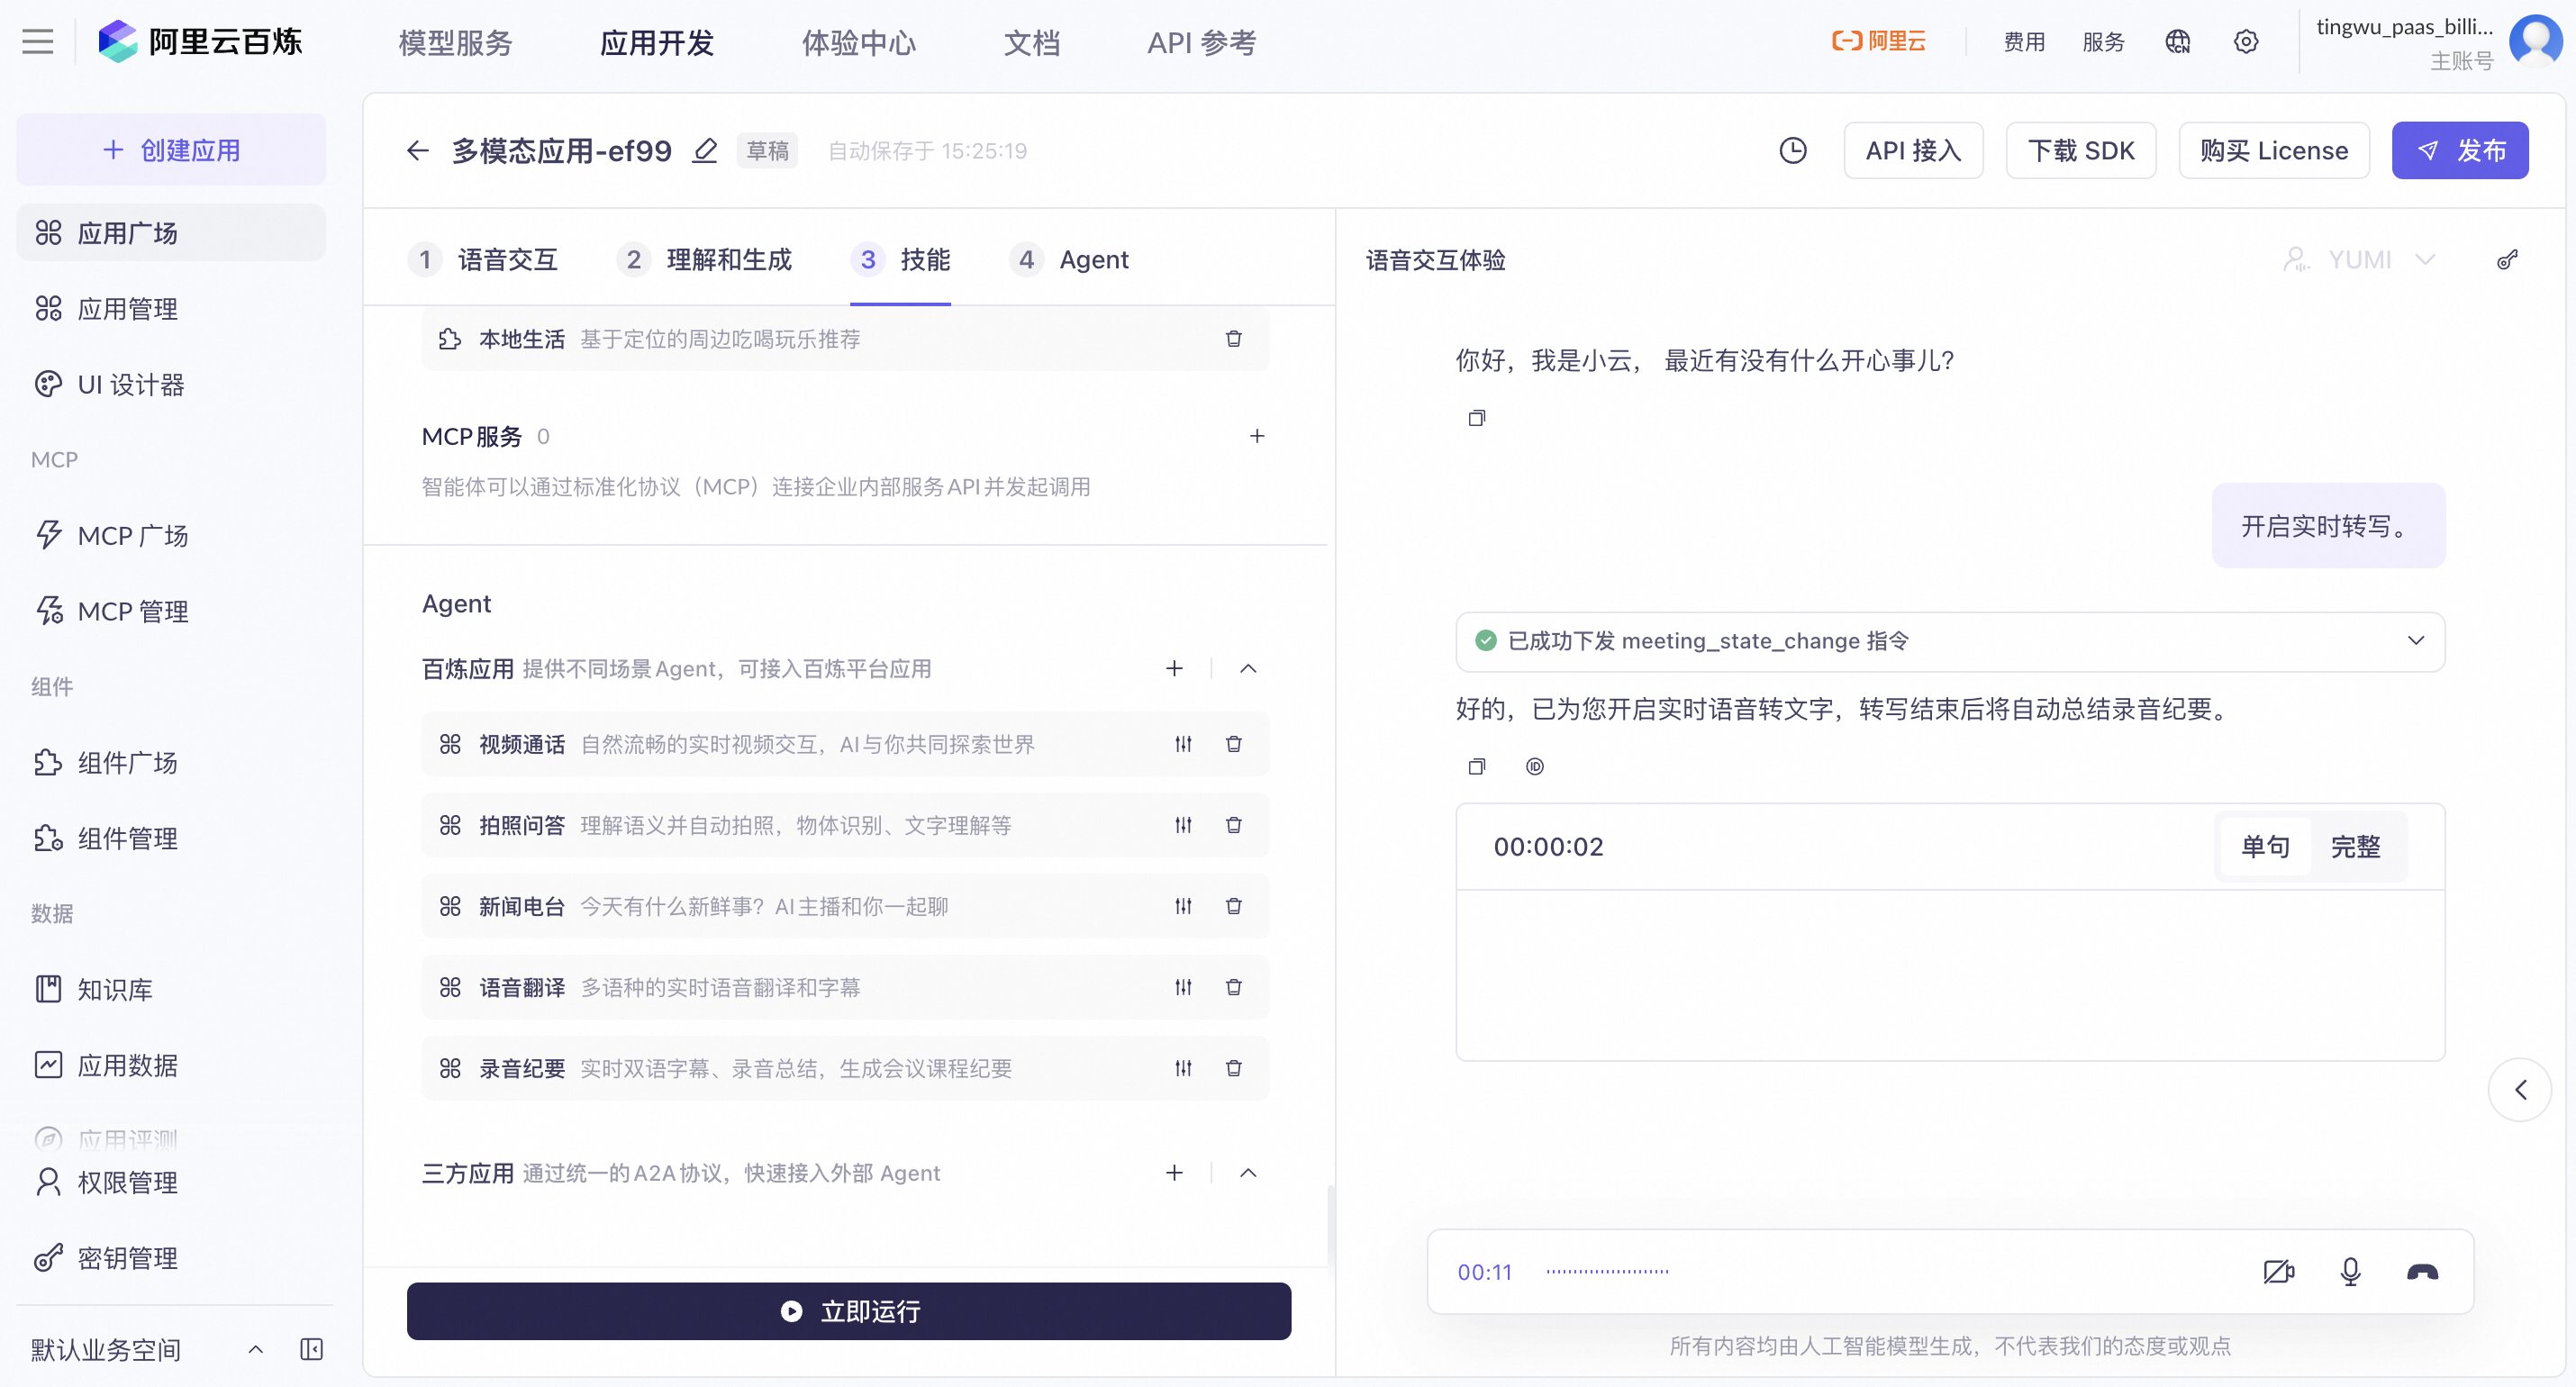Click the 发布 publish button
Image resolution: width=2576 pixels, height=1387 pixels.
coord(2459,151)
